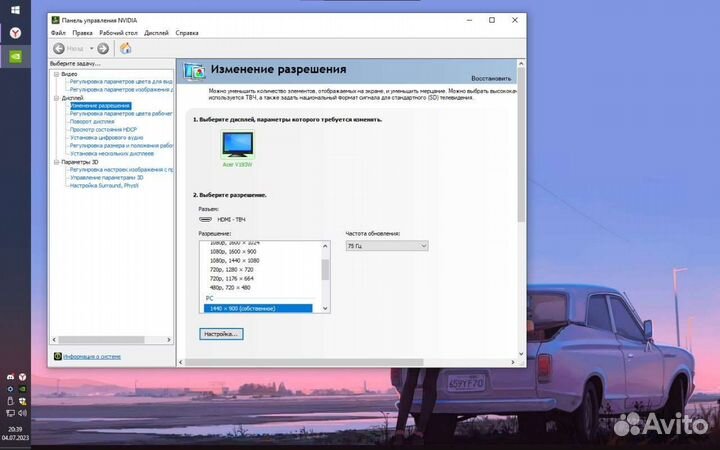This screenshot has height=450, width=720.
Task: Click task tree horizontal scroll left arrow
Action: pos(54,340)
